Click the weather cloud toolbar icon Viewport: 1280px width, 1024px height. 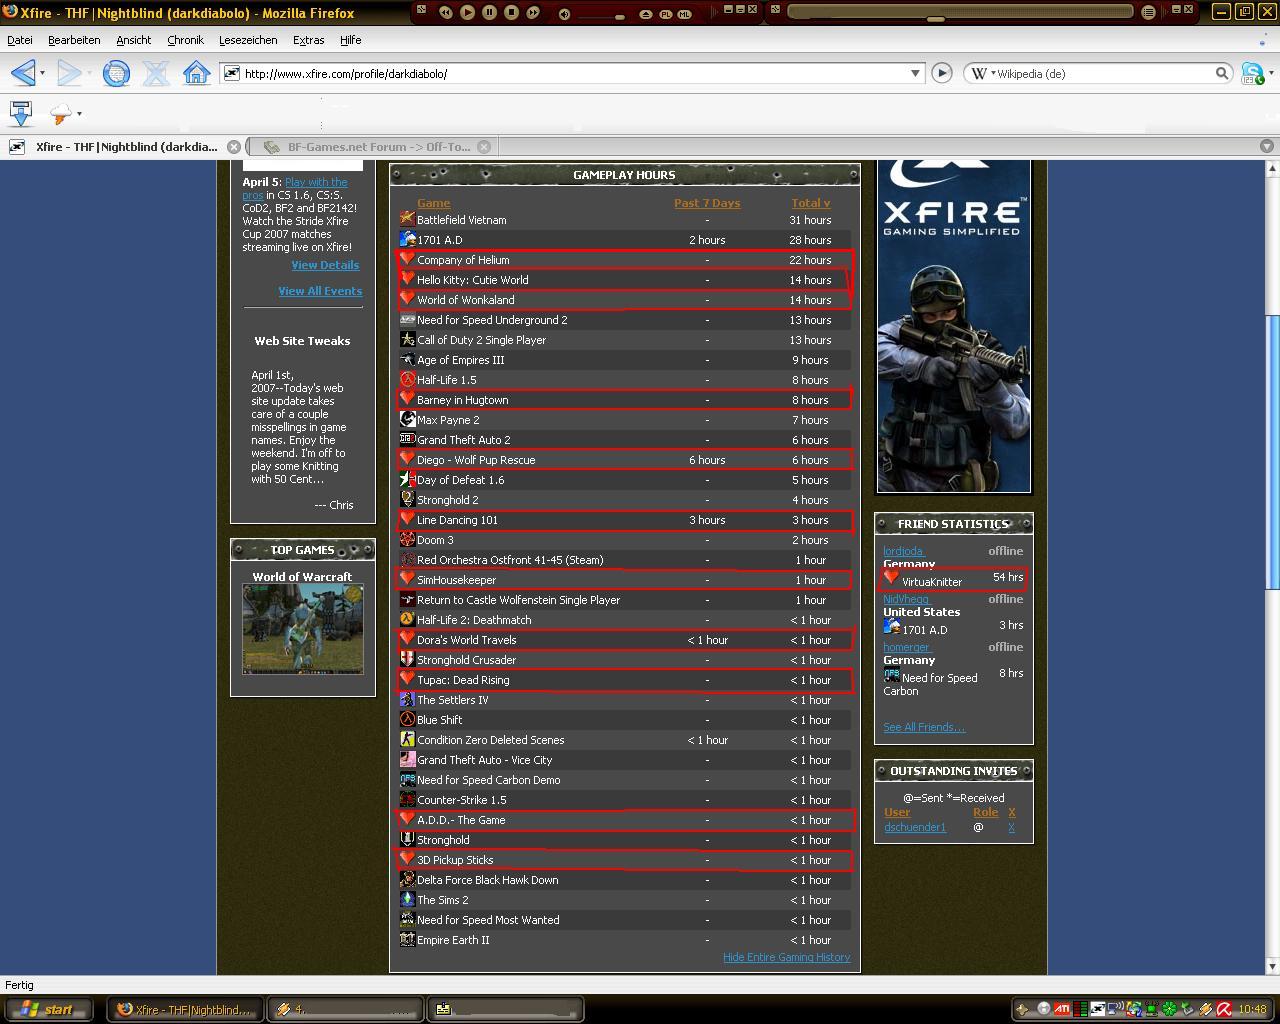[60, 113]
